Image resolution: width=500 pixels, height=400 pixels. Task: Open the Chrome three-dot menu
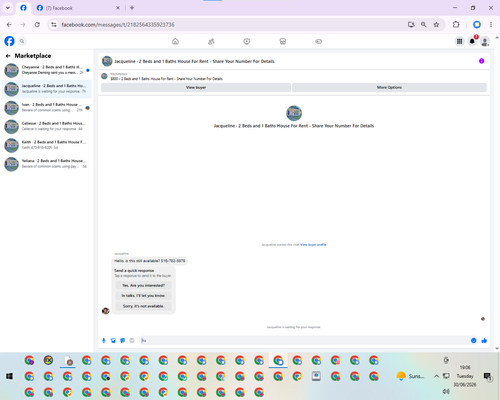(491, 25)
